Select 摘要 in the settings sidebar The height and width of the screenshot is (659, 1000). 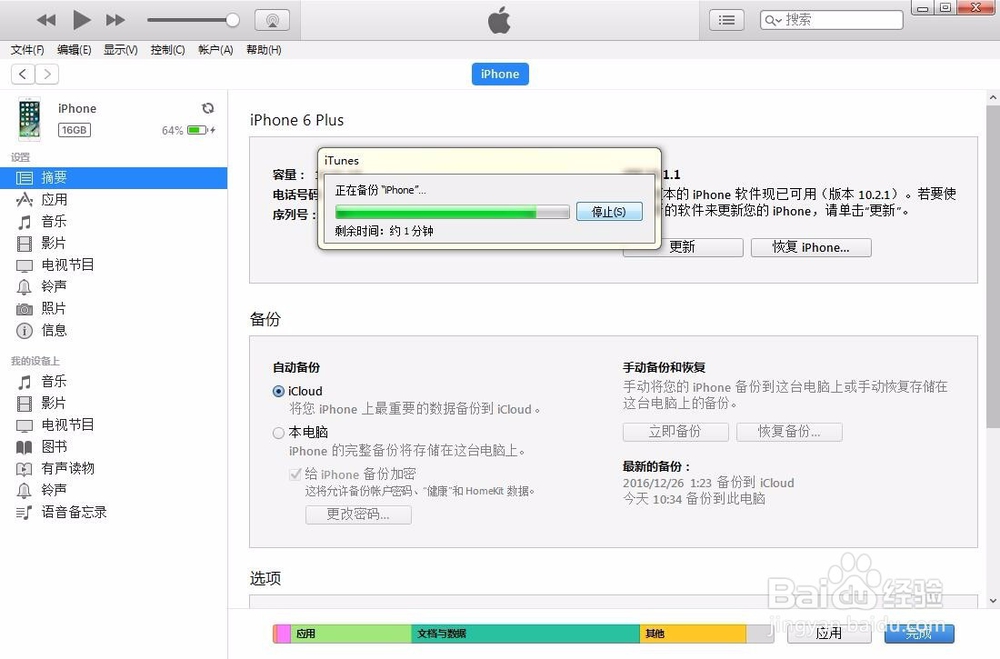[114, 178]
